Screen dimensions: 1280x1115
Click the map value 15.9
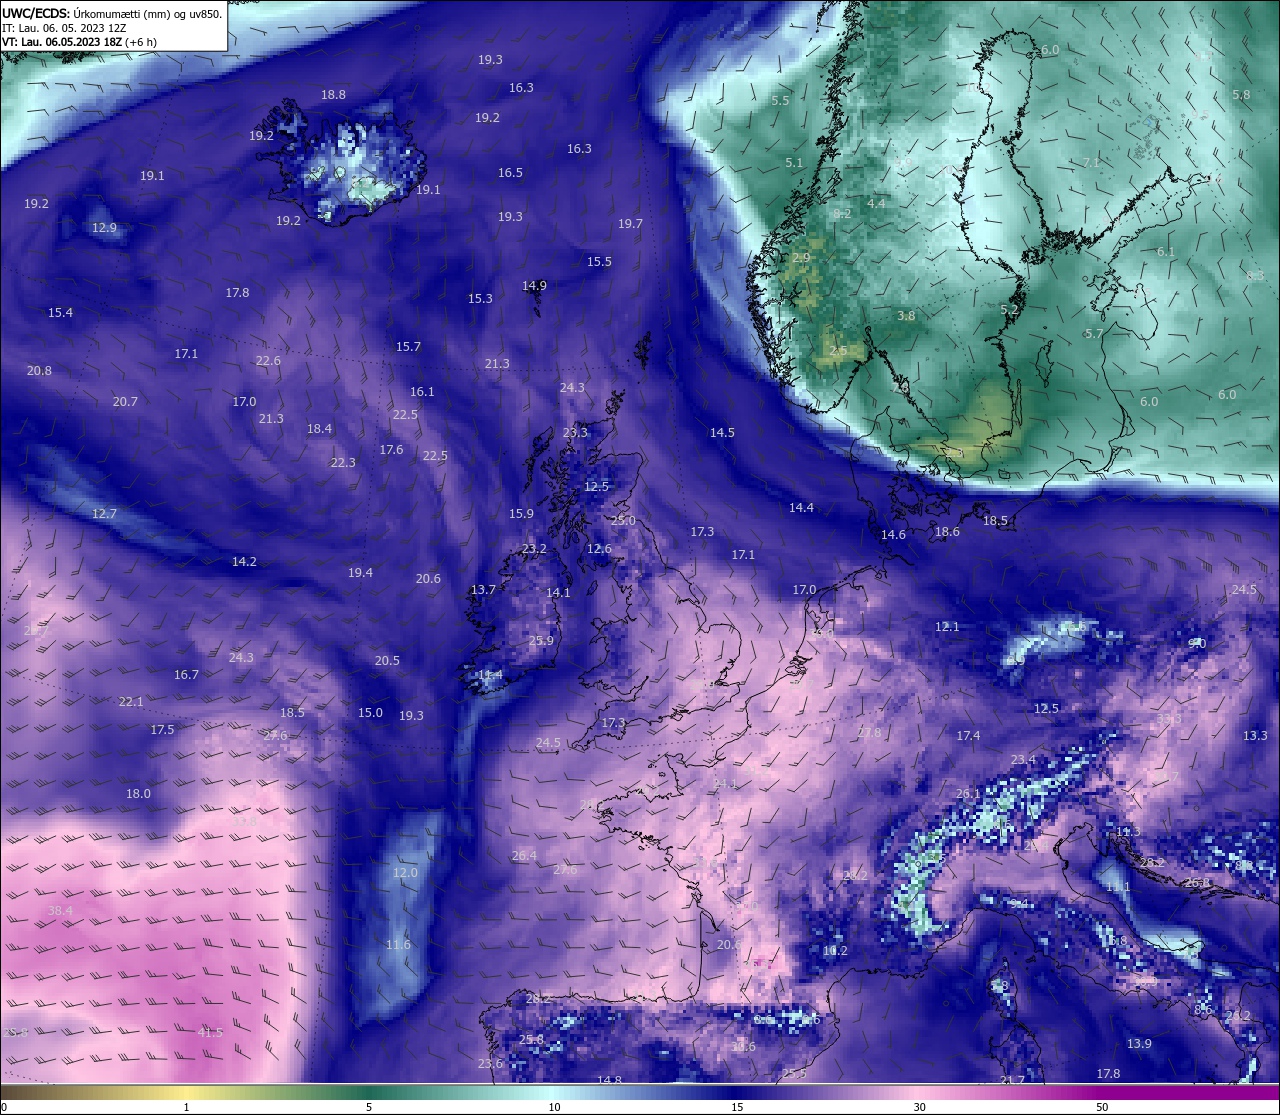pyautogui.click(x=521, y=514)
